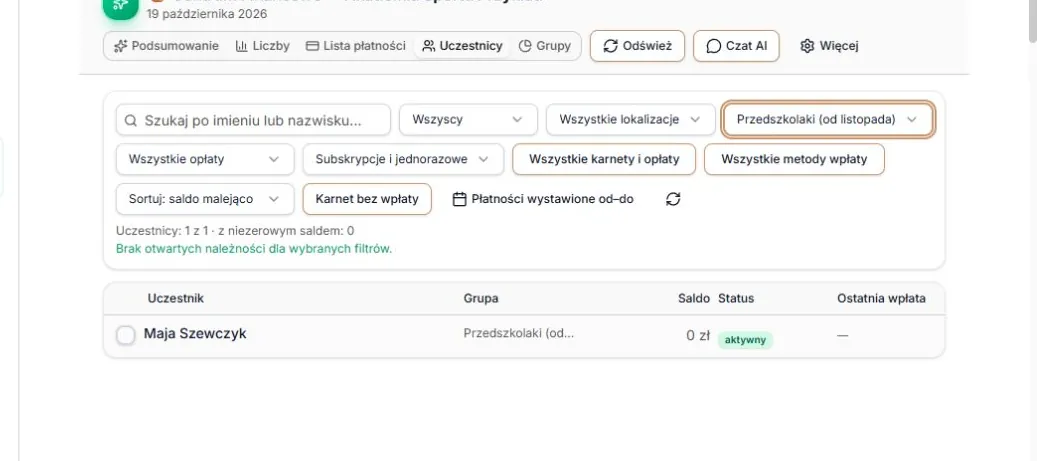The image size is (1037, 461).
Task: Click the gear icon next to Więcej
Action: coord(807,46)
